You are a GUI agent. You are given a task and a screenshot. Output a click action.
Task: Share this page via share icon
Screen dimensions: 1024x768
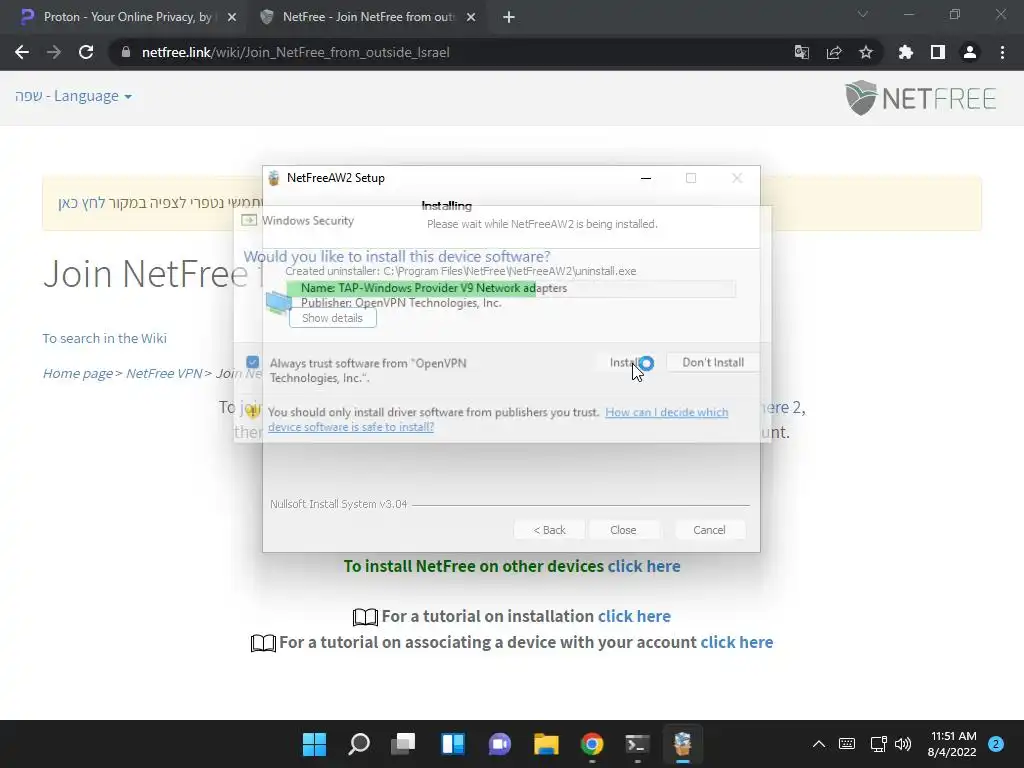point(834,52)
